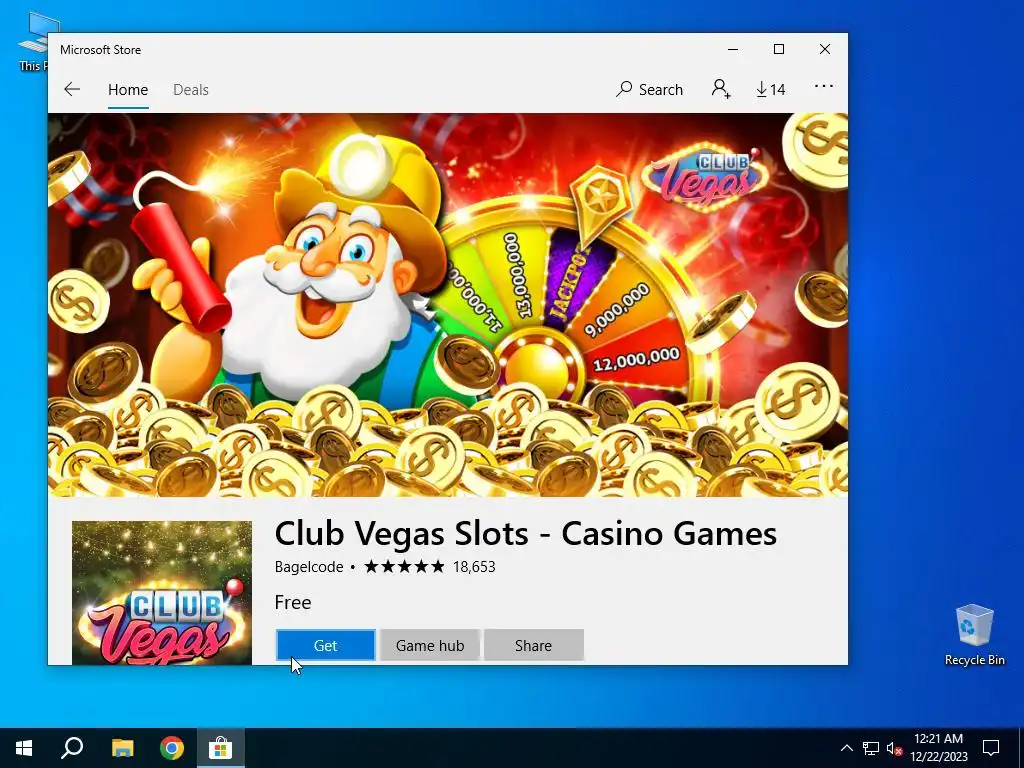
Task: Click the Share button
Action: click(534, 645)
